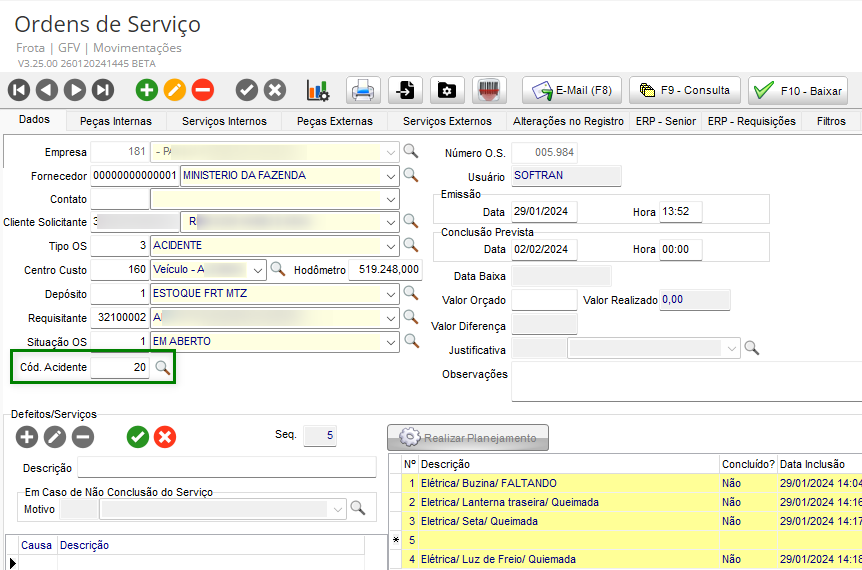The height and width of the screenshot is (570, 862).
Task: Switch to the Peças Internas tab
Action: click(x=116, y=121)
